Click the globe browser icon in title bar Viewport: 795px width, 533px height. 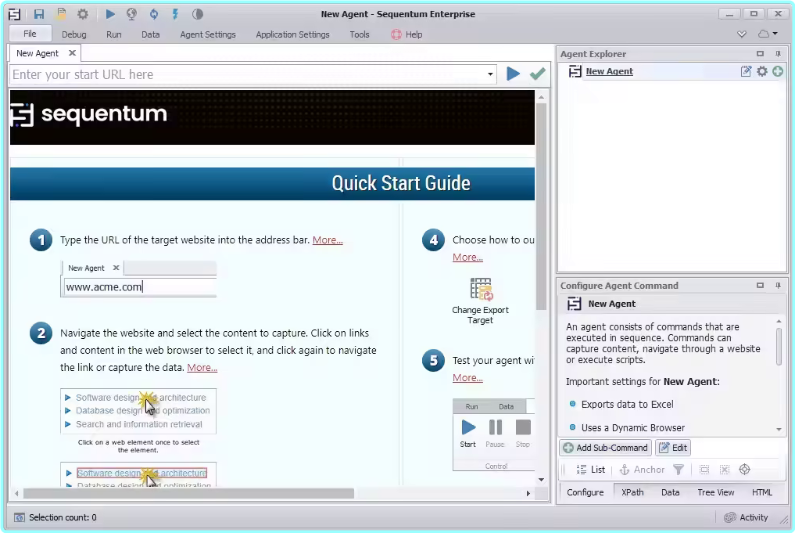[132, 14]
